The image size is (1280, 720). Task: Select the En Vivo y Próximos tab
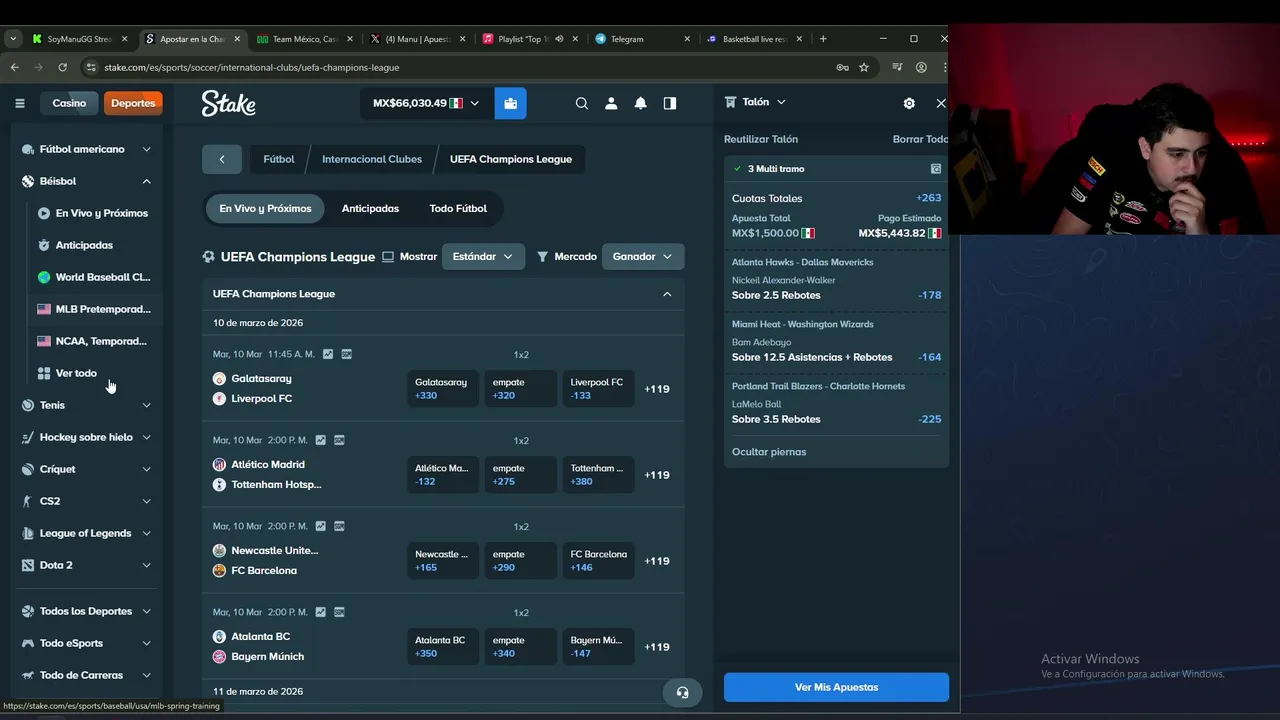coord(265,208)
